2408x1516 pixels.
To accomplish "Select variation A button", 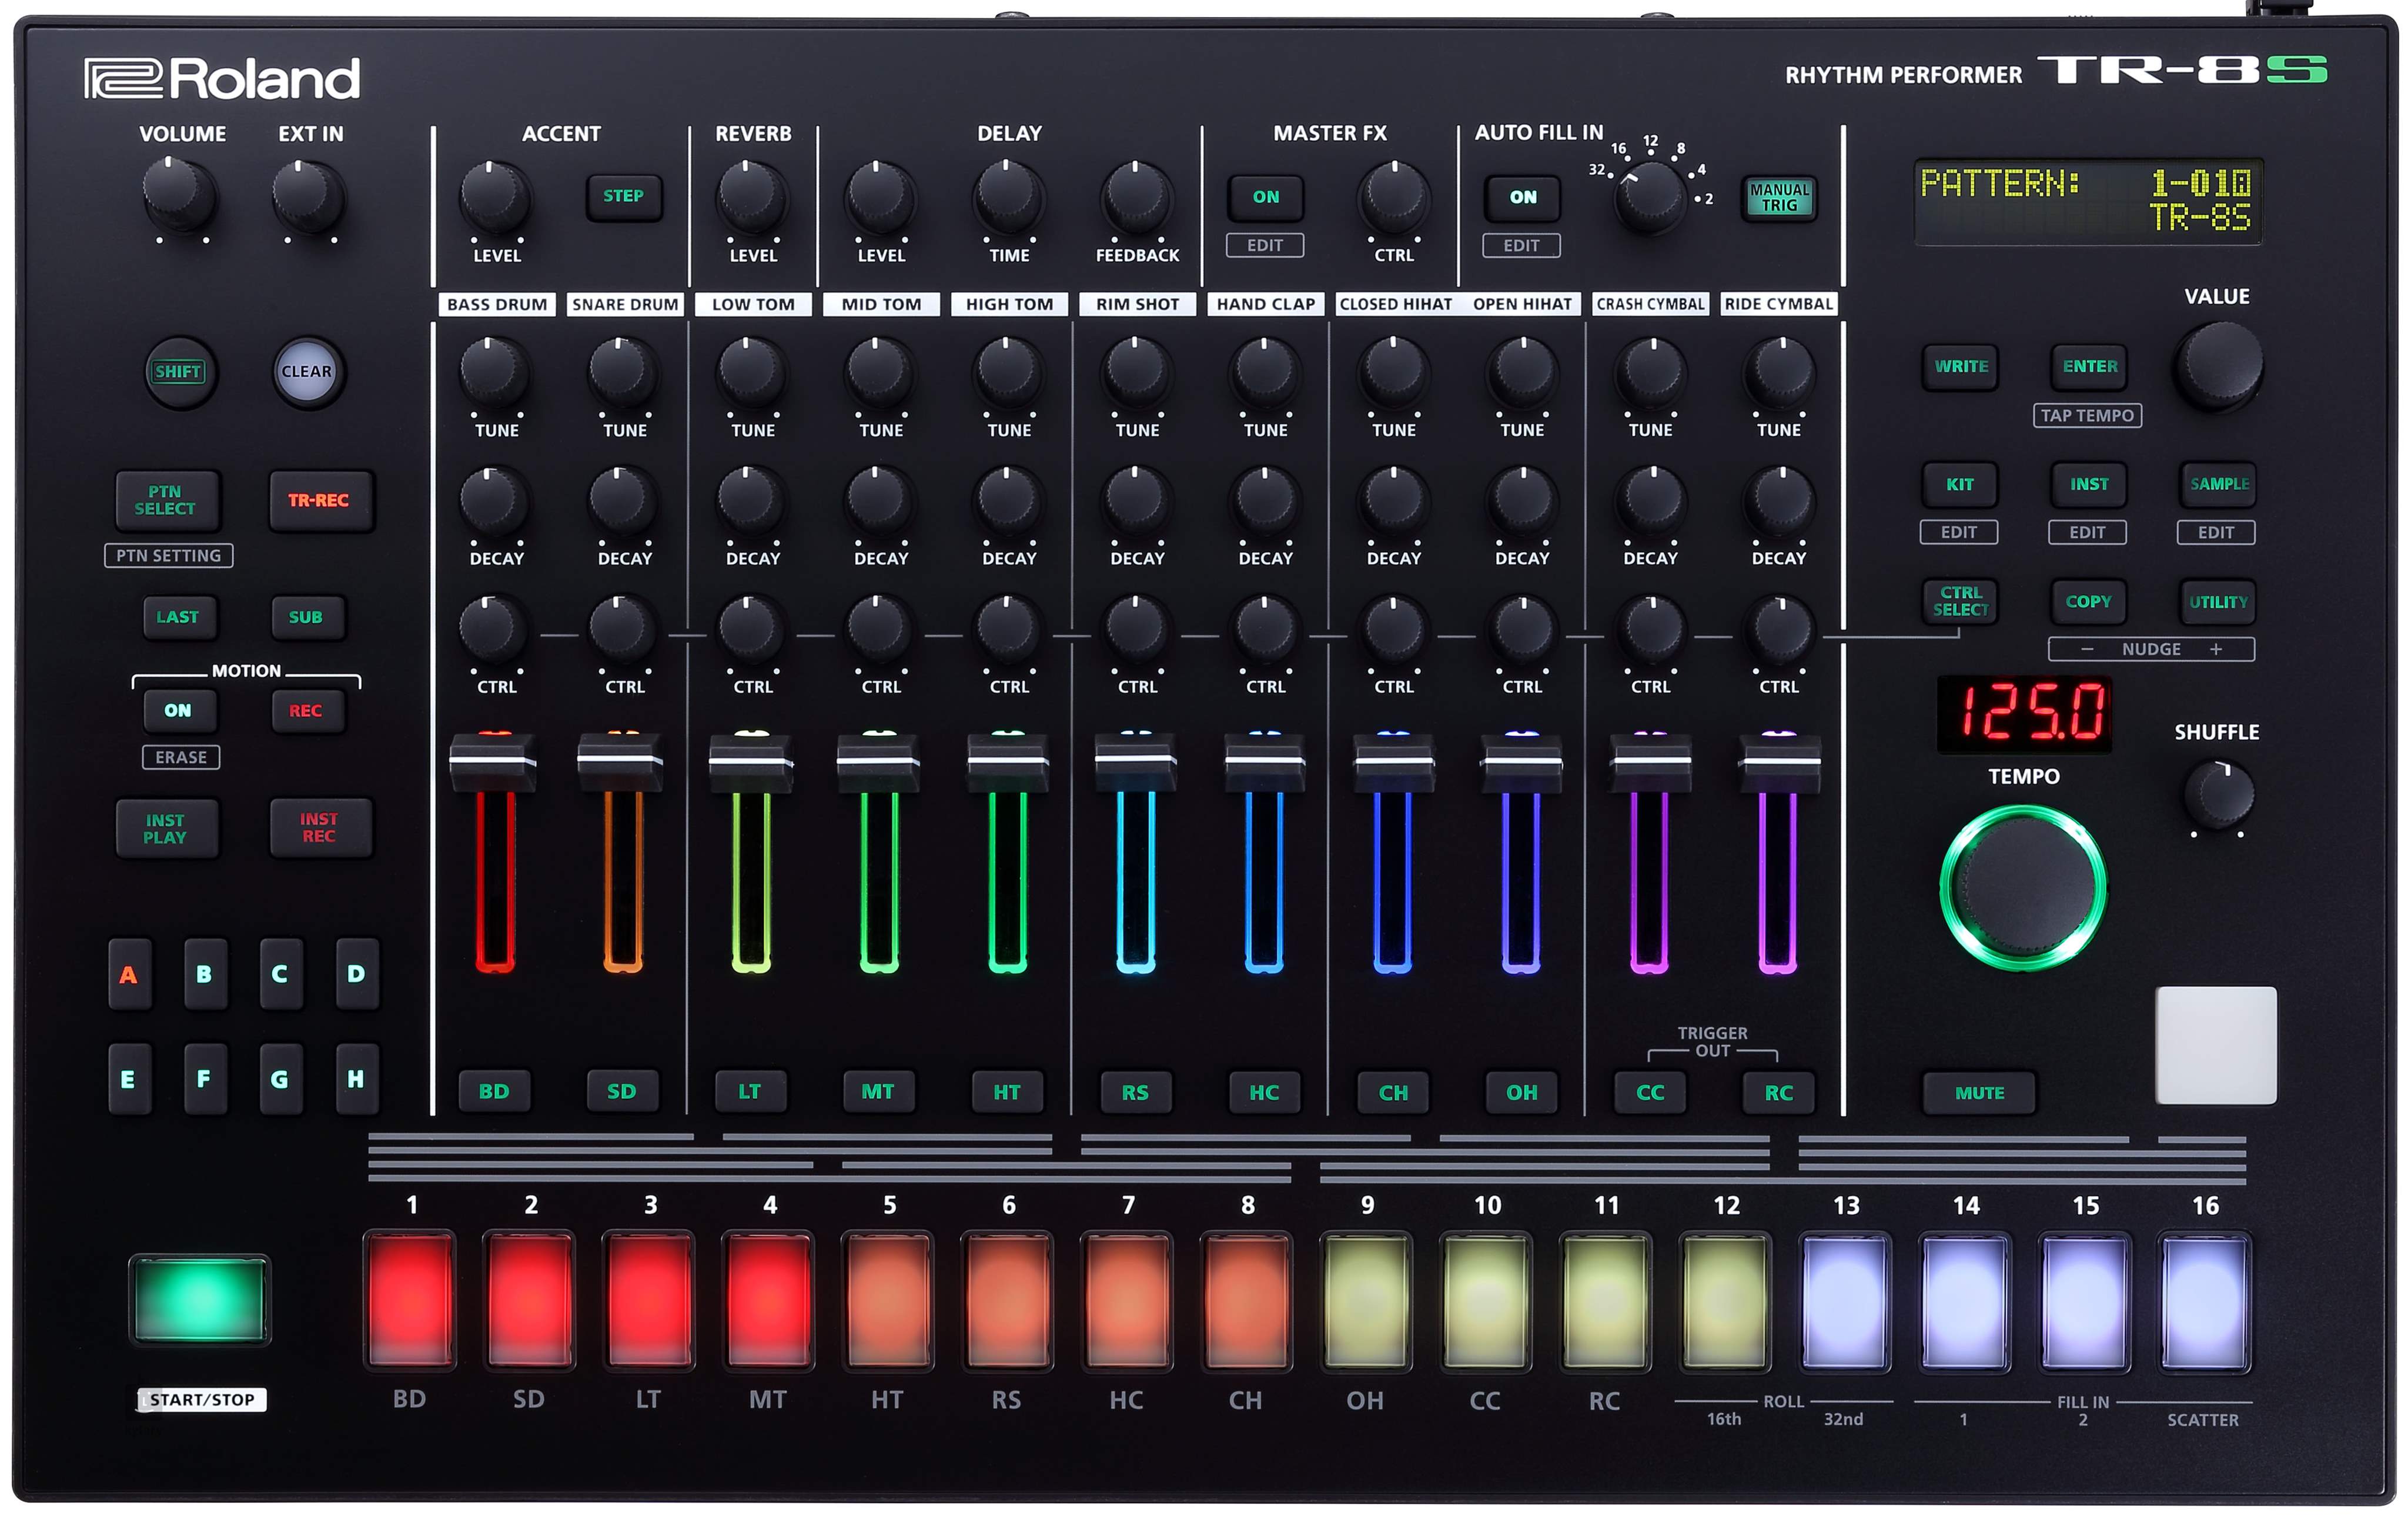I will pyautogui.click(x=129, y=974).
